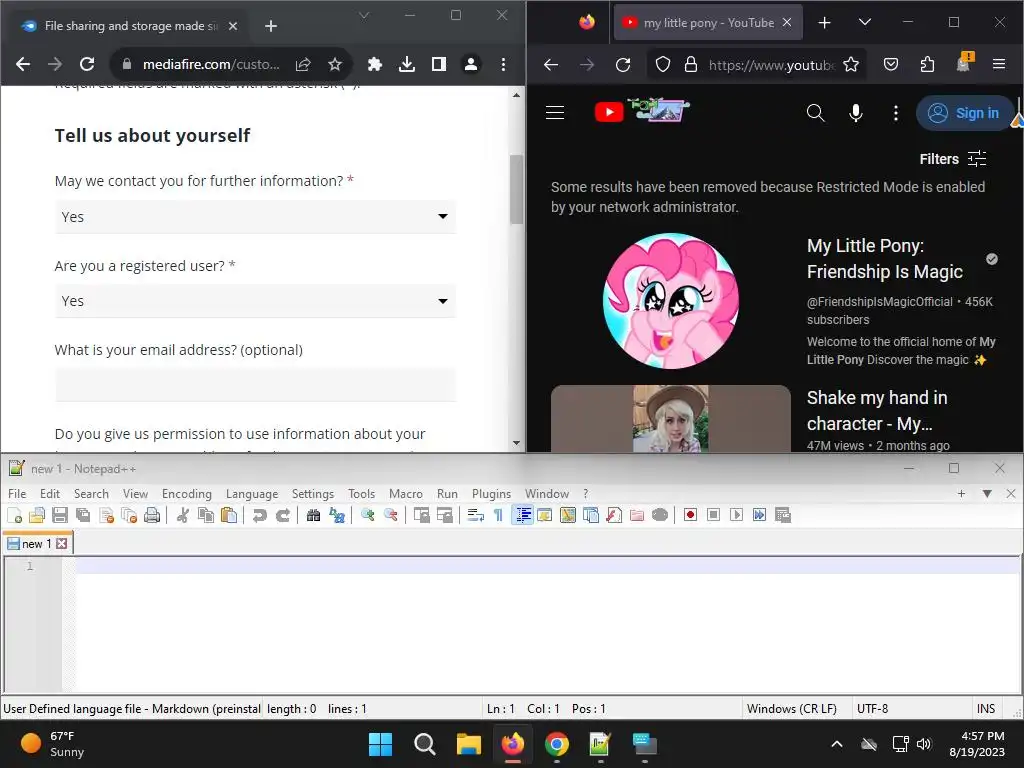Click the Cut scissors icon in Notepad++
The image size is (1024, 768).
[183, 515]
